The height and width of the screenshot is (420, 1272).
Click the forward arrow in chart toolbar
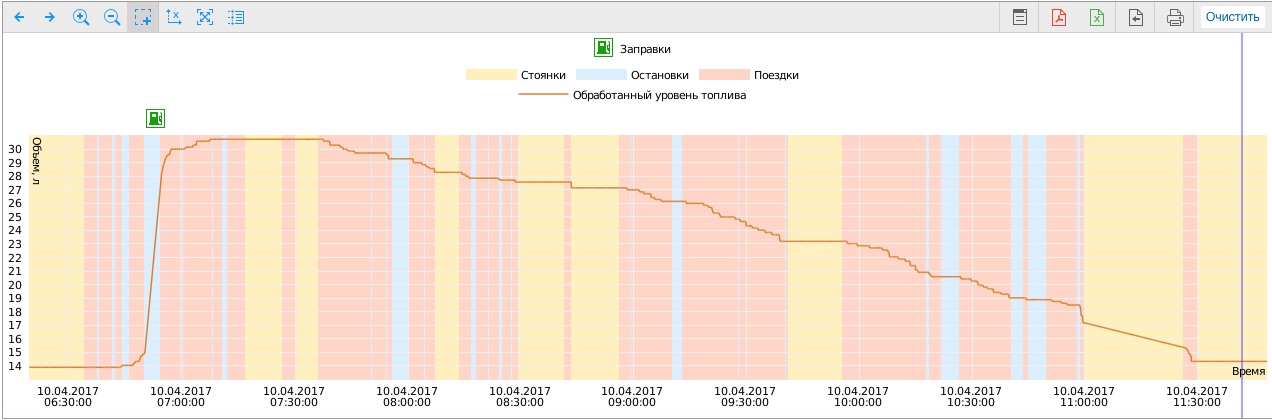[x=49, y=17]
